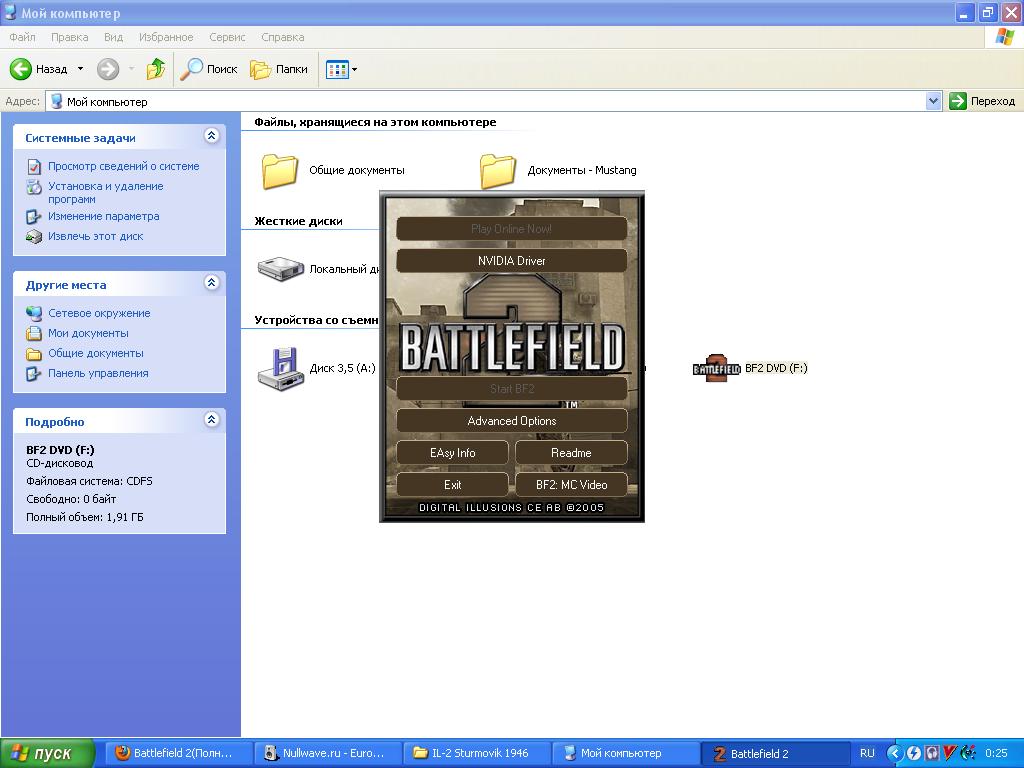This screenshot has width=1024, height=768.
Task: Open Общие документы sidebar link
Action: (96, 353)
